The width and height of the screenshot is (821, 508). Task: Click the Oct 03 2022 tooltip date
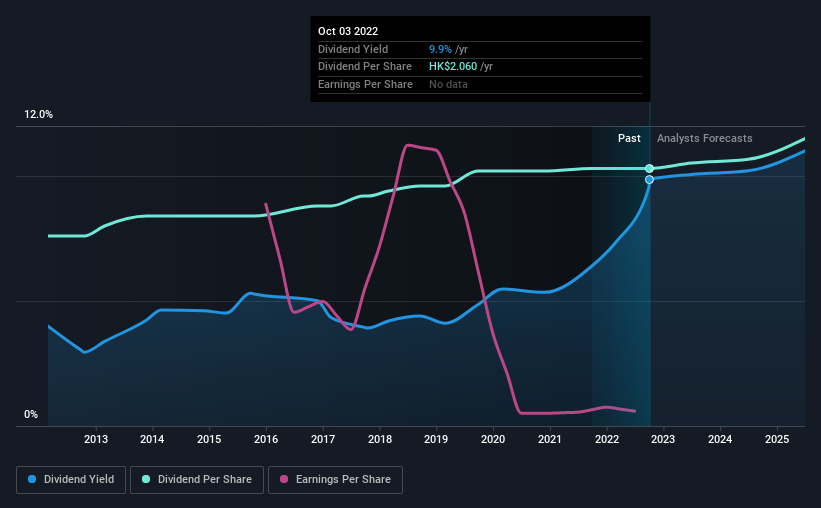(x=348, y=31)
